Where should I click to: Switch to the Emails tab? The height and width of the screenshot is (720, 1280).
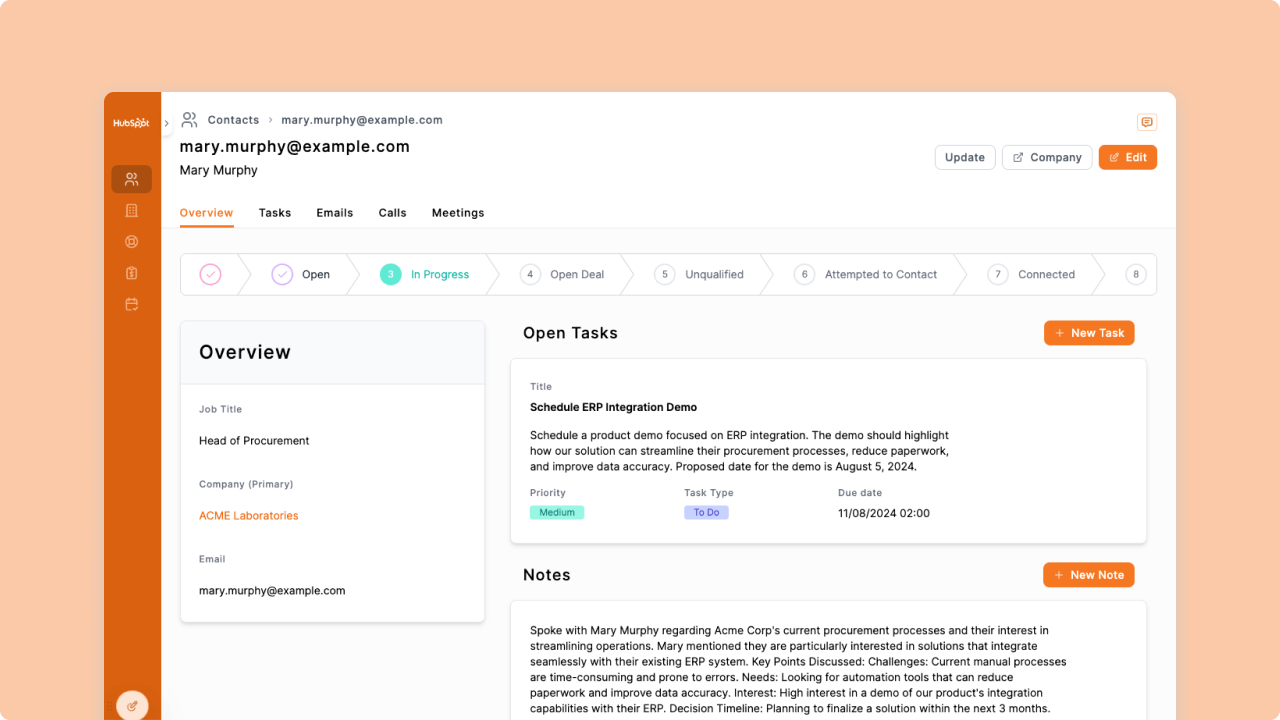[x=334, y=212]
